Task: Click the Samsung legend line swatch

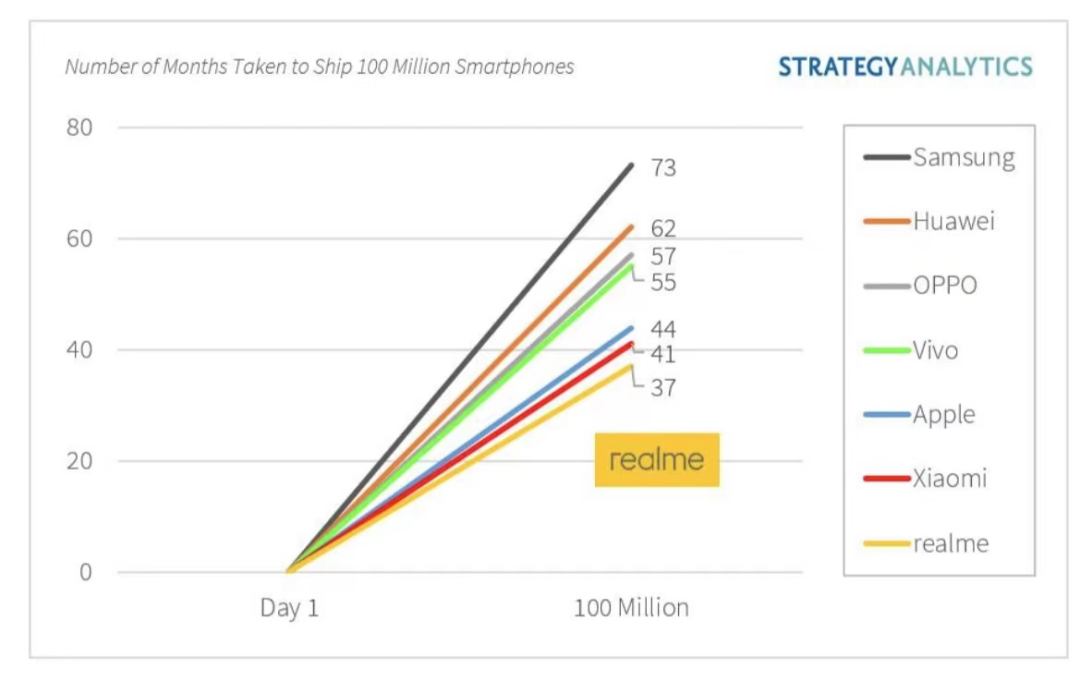Action: 886,157
